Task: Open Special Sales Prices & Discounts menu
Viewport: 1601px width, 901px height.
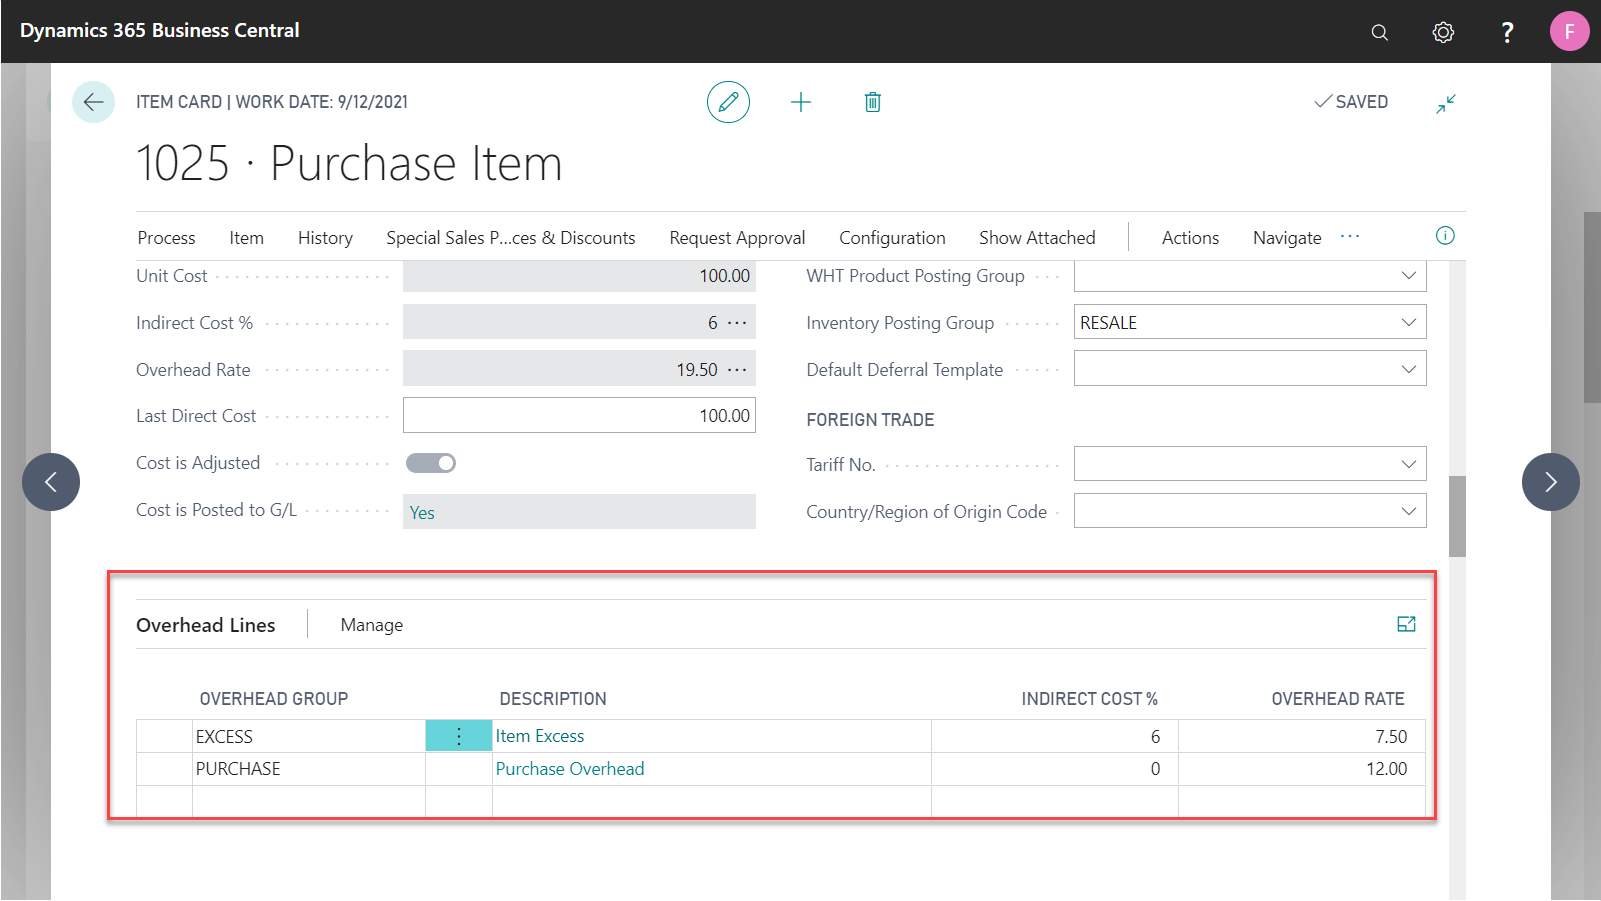Action: [x=511, y=238]
